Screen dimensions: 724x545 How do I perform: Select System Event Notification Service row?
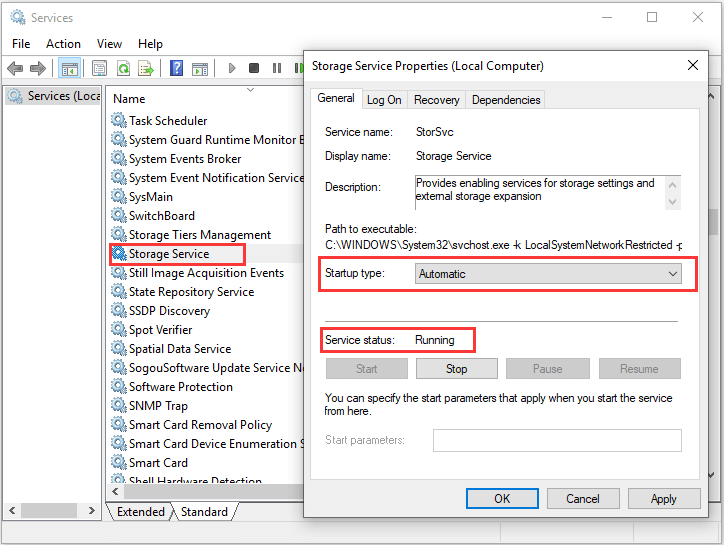pyautogui.click(x=216, y=177)
